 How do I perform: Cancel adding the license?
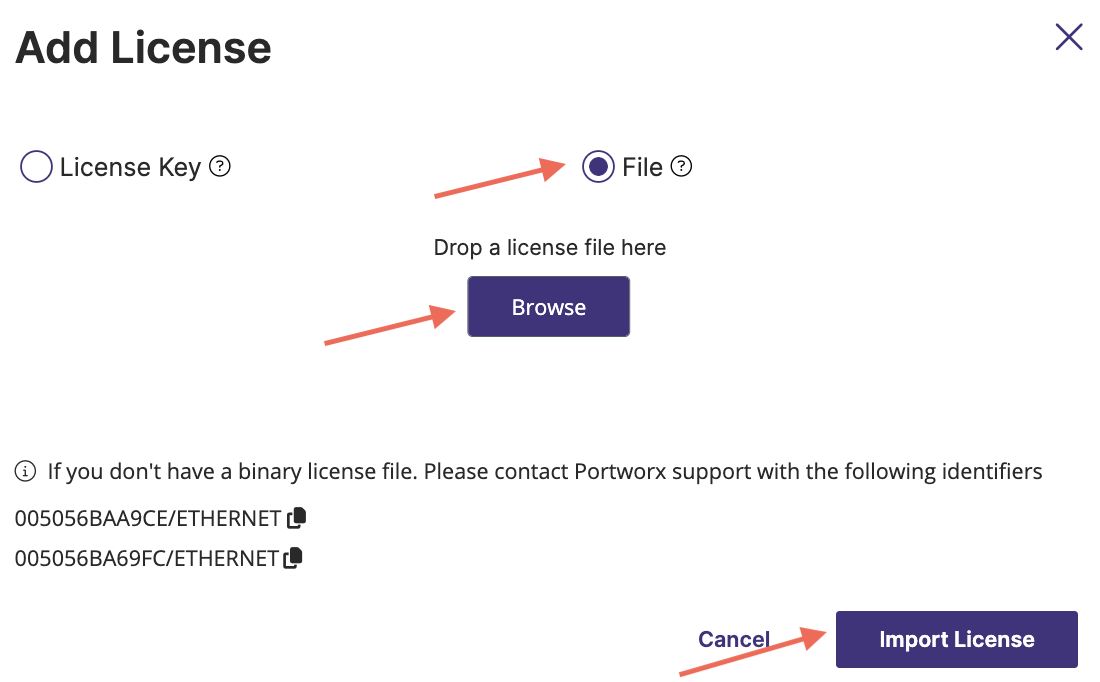click(x=734, y=640)
